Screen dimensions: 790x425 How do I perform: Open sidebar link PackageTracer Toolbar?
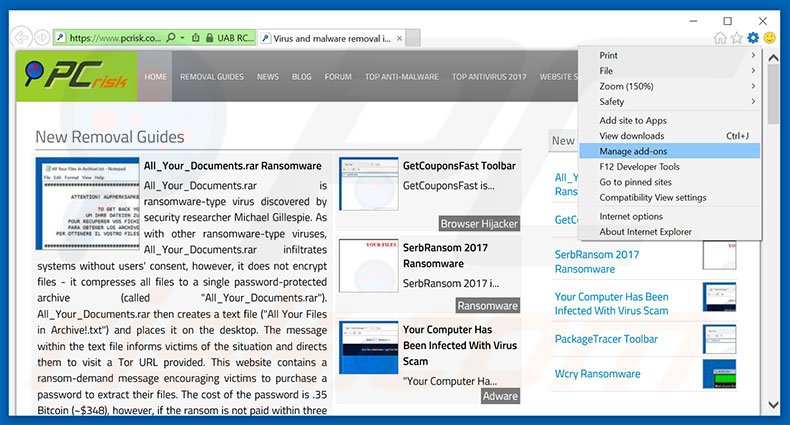coord(606,339)
